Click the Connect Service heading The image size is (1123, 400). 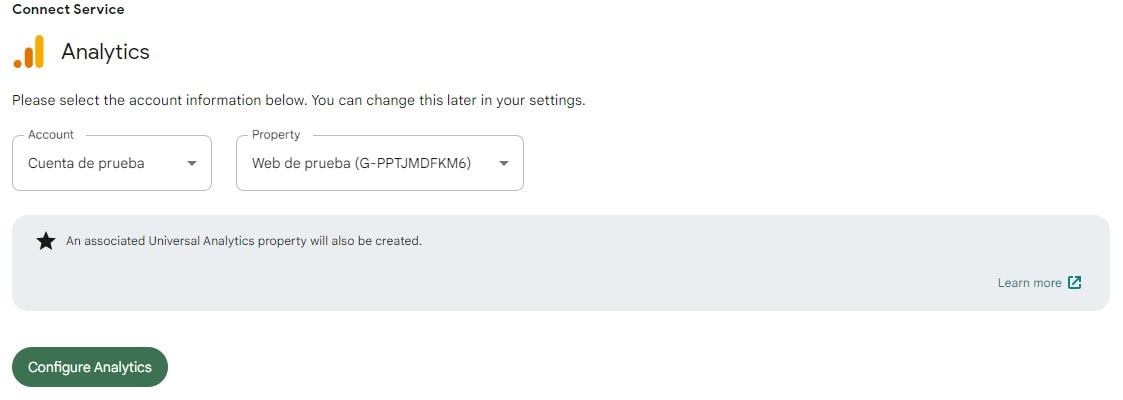click(68, 9)
